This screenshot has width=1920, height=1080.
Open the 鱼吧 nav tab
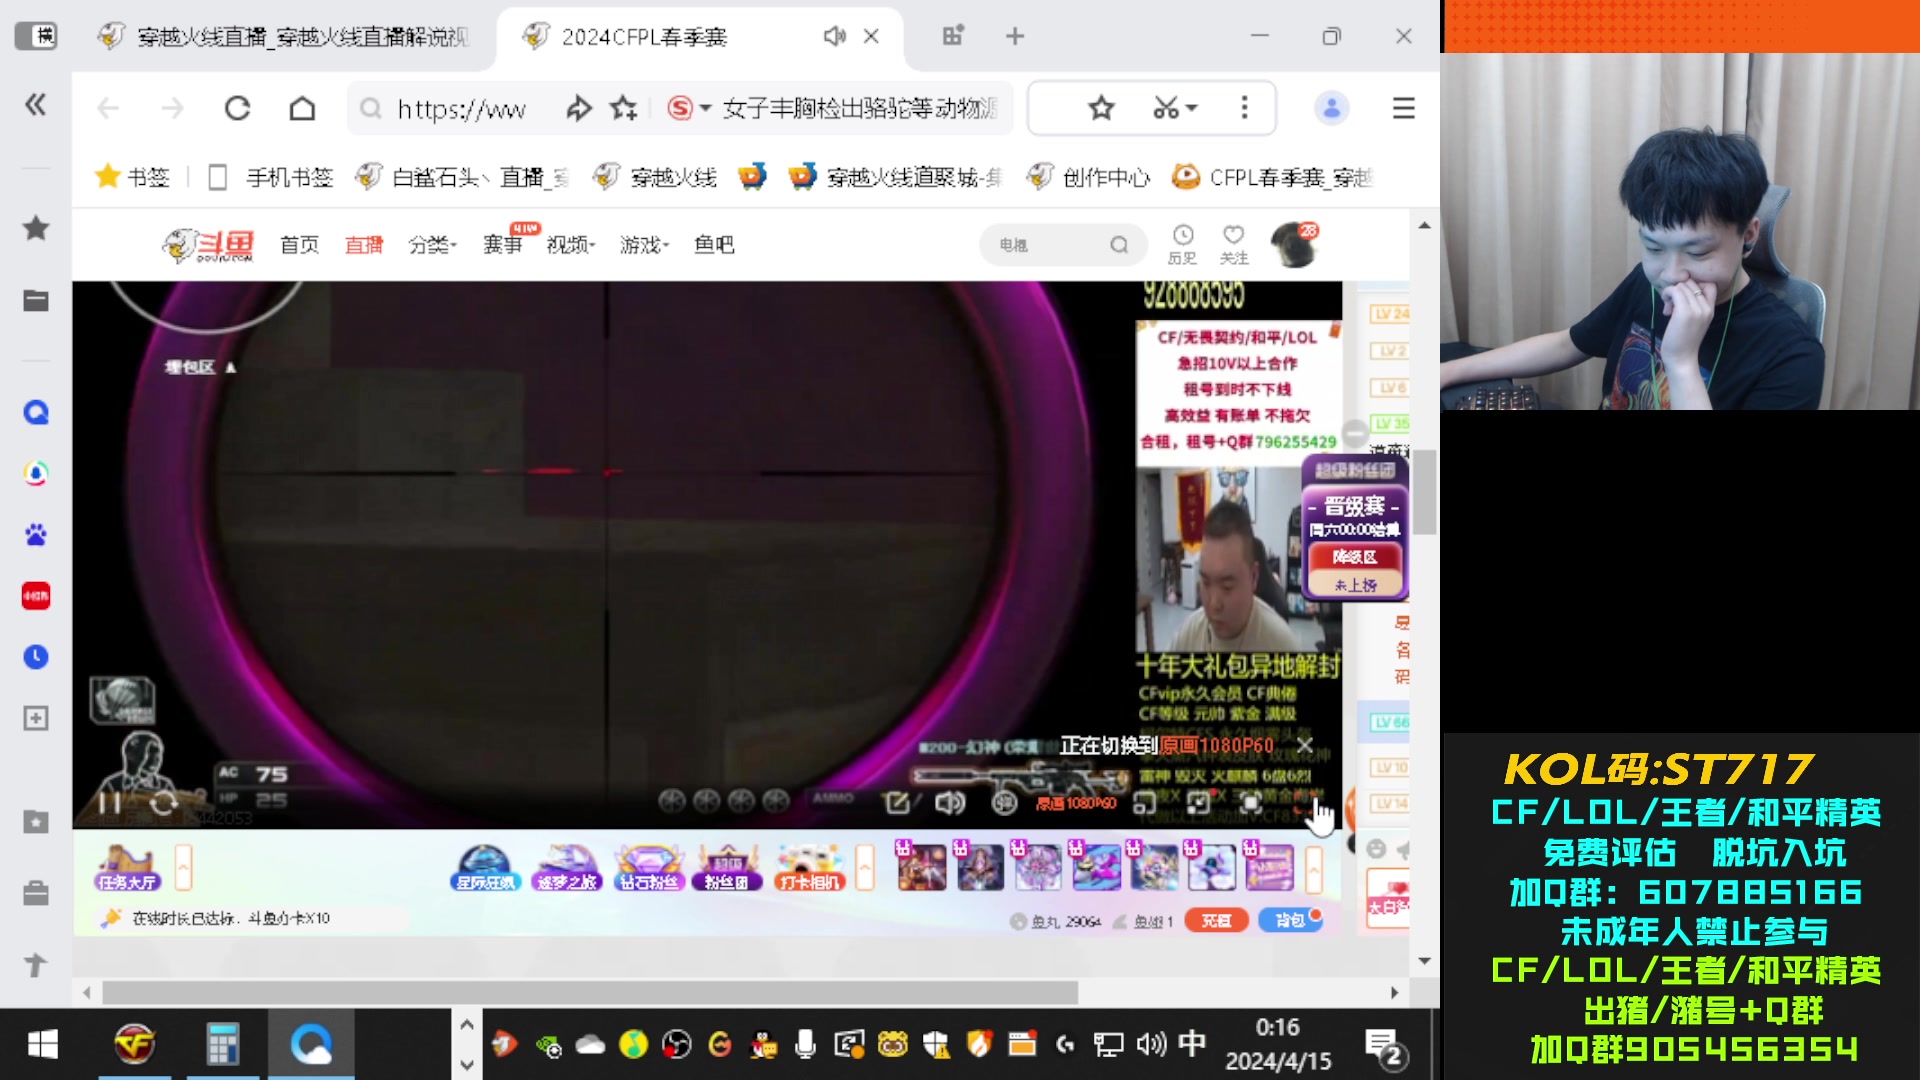click(x=714, y=245)
